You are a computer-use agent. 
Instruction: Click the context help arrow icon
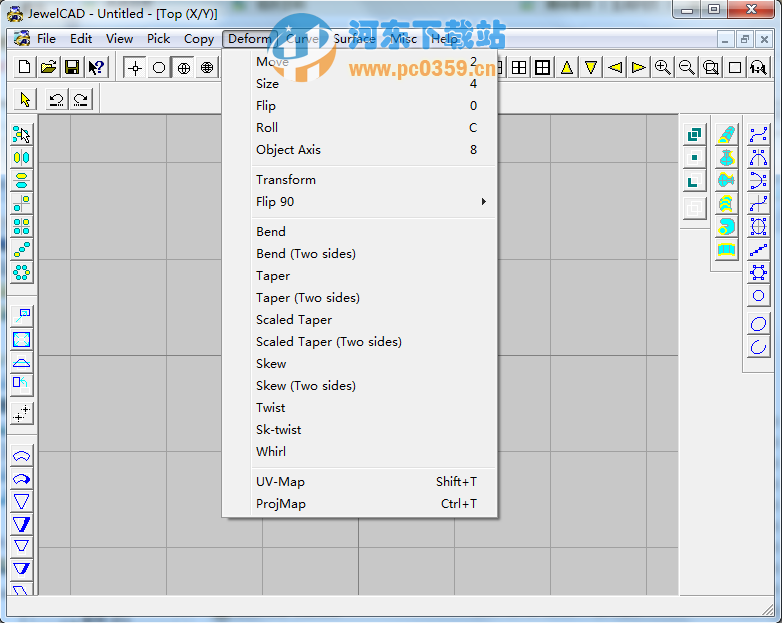[x=96, y=67]
